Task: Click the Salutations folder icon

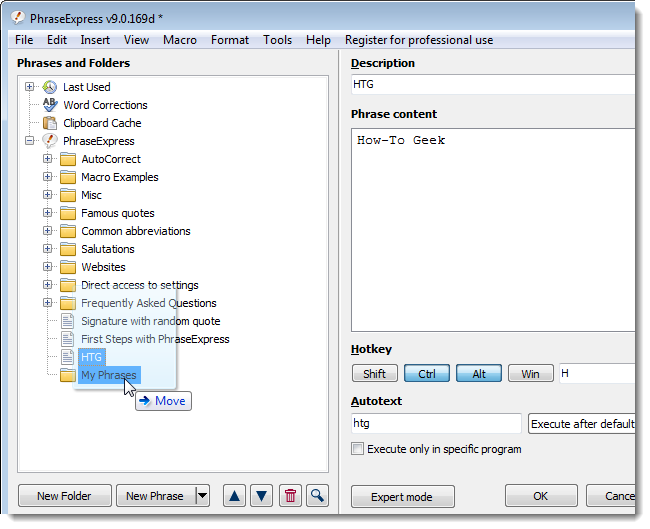Action: pos(68,249)
